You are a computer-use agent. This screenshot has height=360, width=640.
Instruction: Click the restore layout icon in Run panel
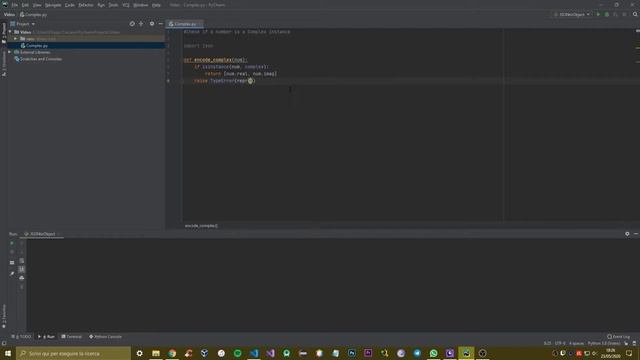click(x=12, y=262)
